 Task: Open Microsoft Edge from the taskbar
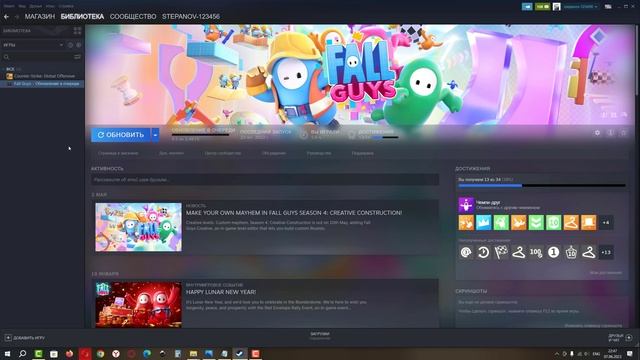(147, 353)
